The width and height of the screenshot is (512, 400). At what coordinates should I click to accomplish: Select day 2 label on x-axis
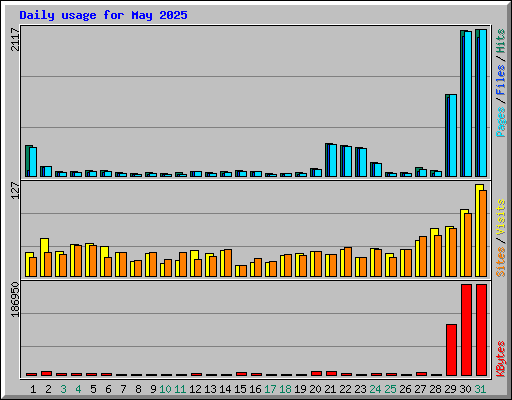48,389
